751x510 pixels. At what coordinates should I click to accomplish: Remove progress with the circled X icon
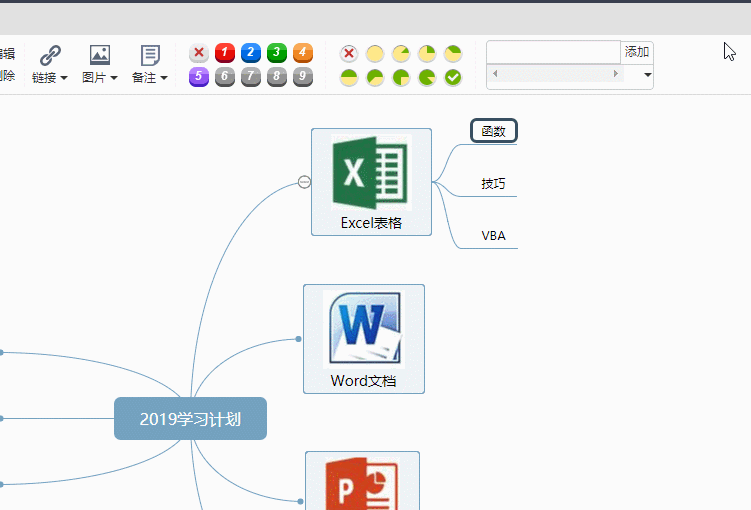coord(349,54)
